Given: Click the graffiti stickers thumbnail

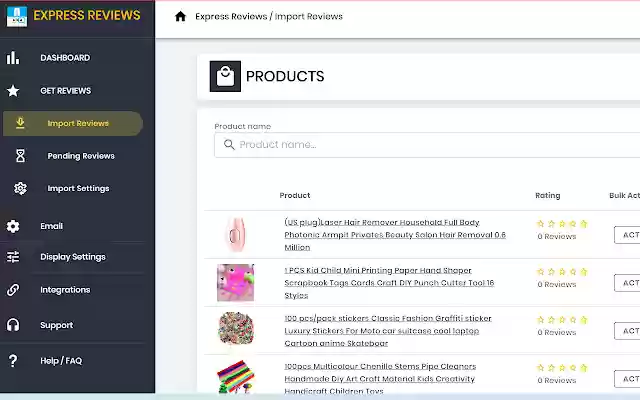Looking at the screenshot, I should 236,329.
